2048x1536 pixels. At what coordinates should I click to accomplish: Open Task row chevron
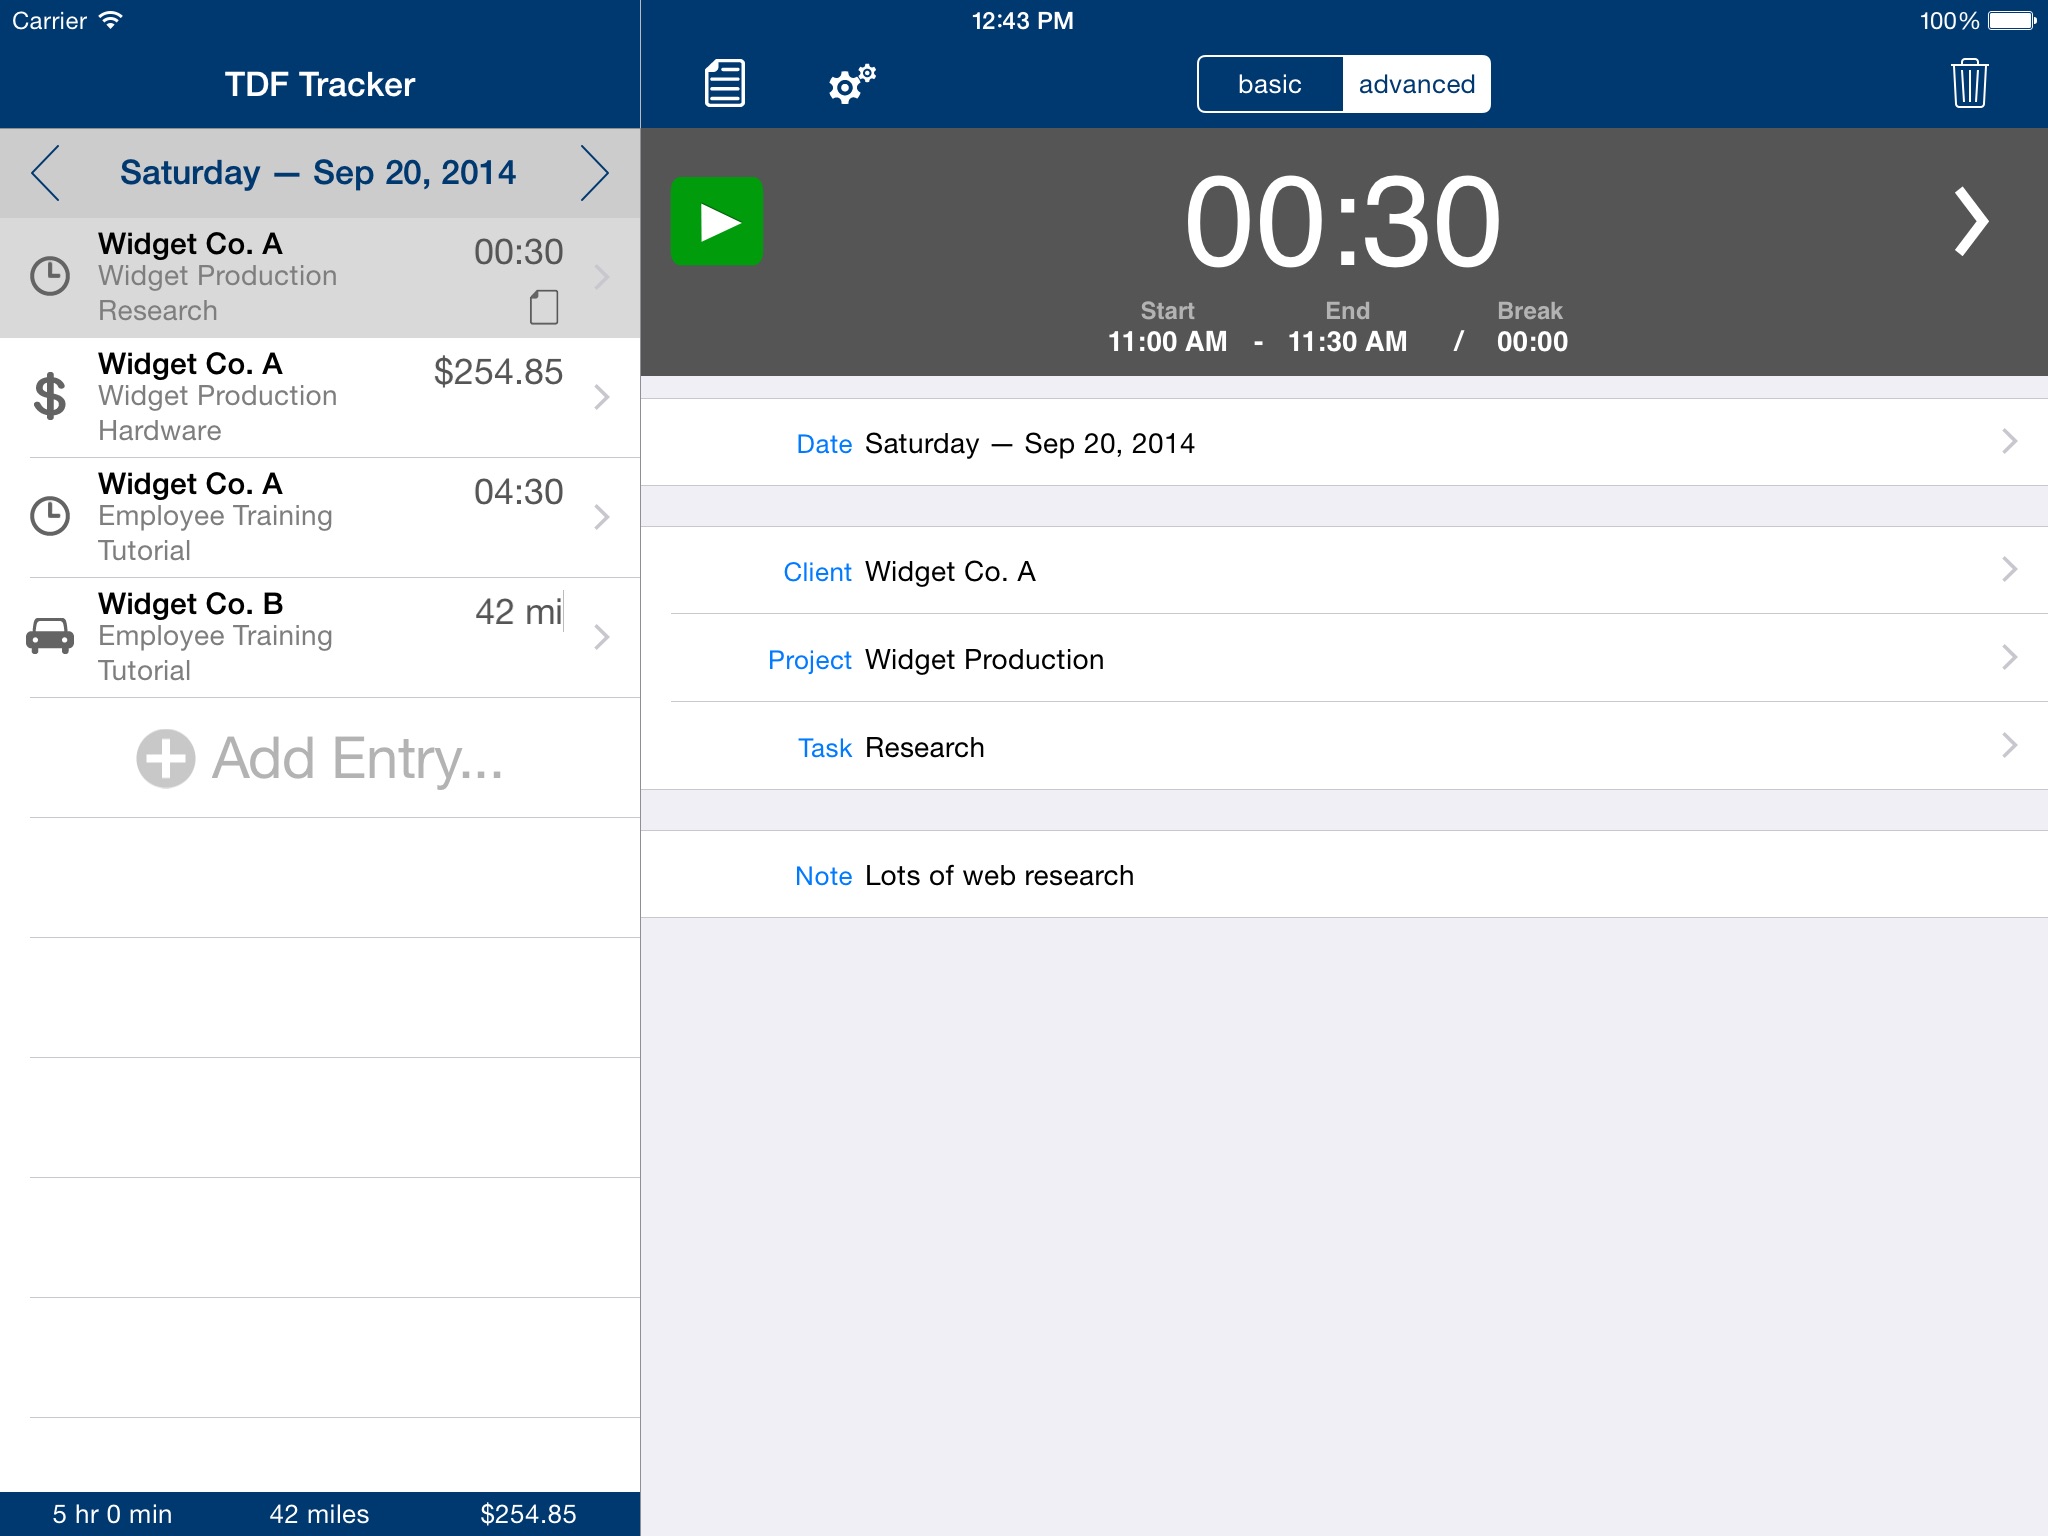pos(2010,745)
